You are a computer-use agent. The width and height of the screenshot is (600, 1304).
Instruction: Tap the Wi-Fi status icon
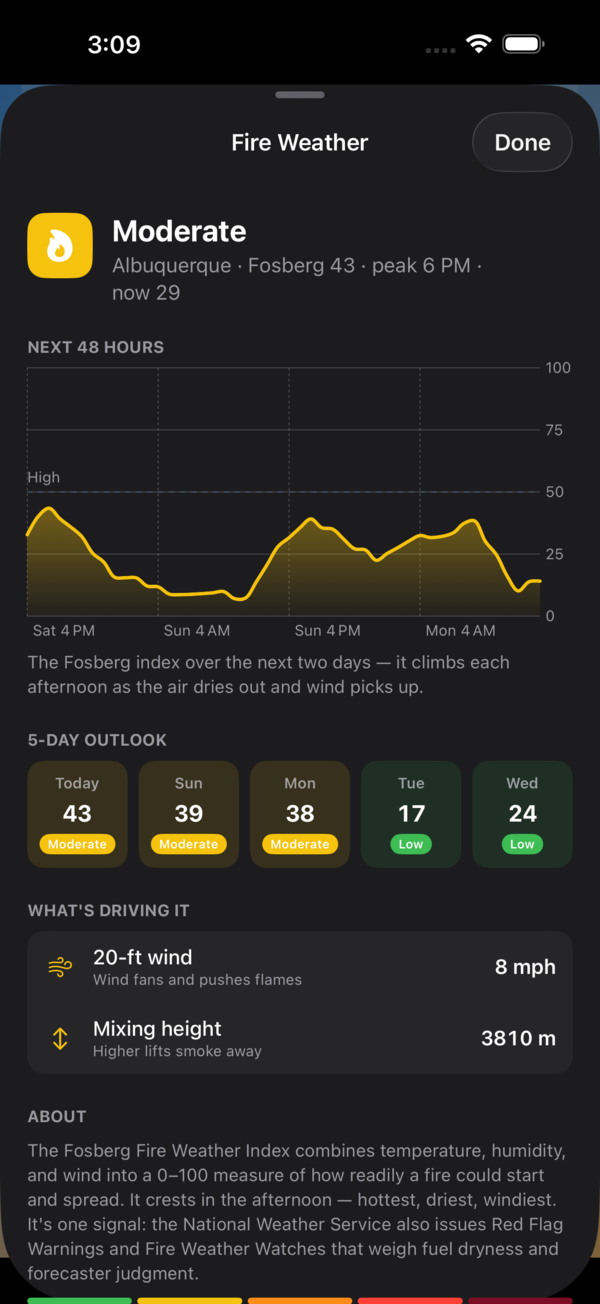[x=479, y=44]
